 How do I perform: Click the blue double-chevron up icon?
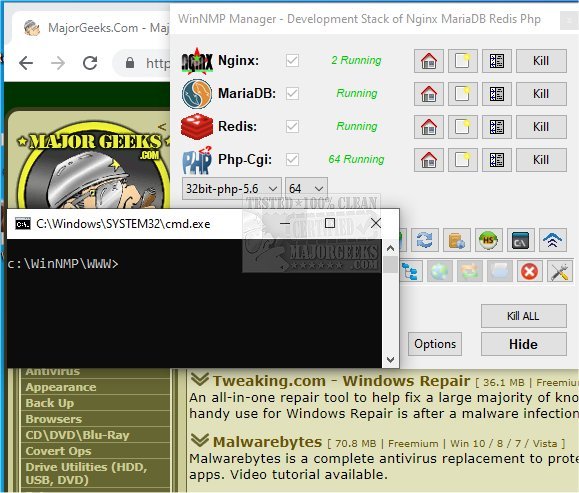click(x=552, y=240)
